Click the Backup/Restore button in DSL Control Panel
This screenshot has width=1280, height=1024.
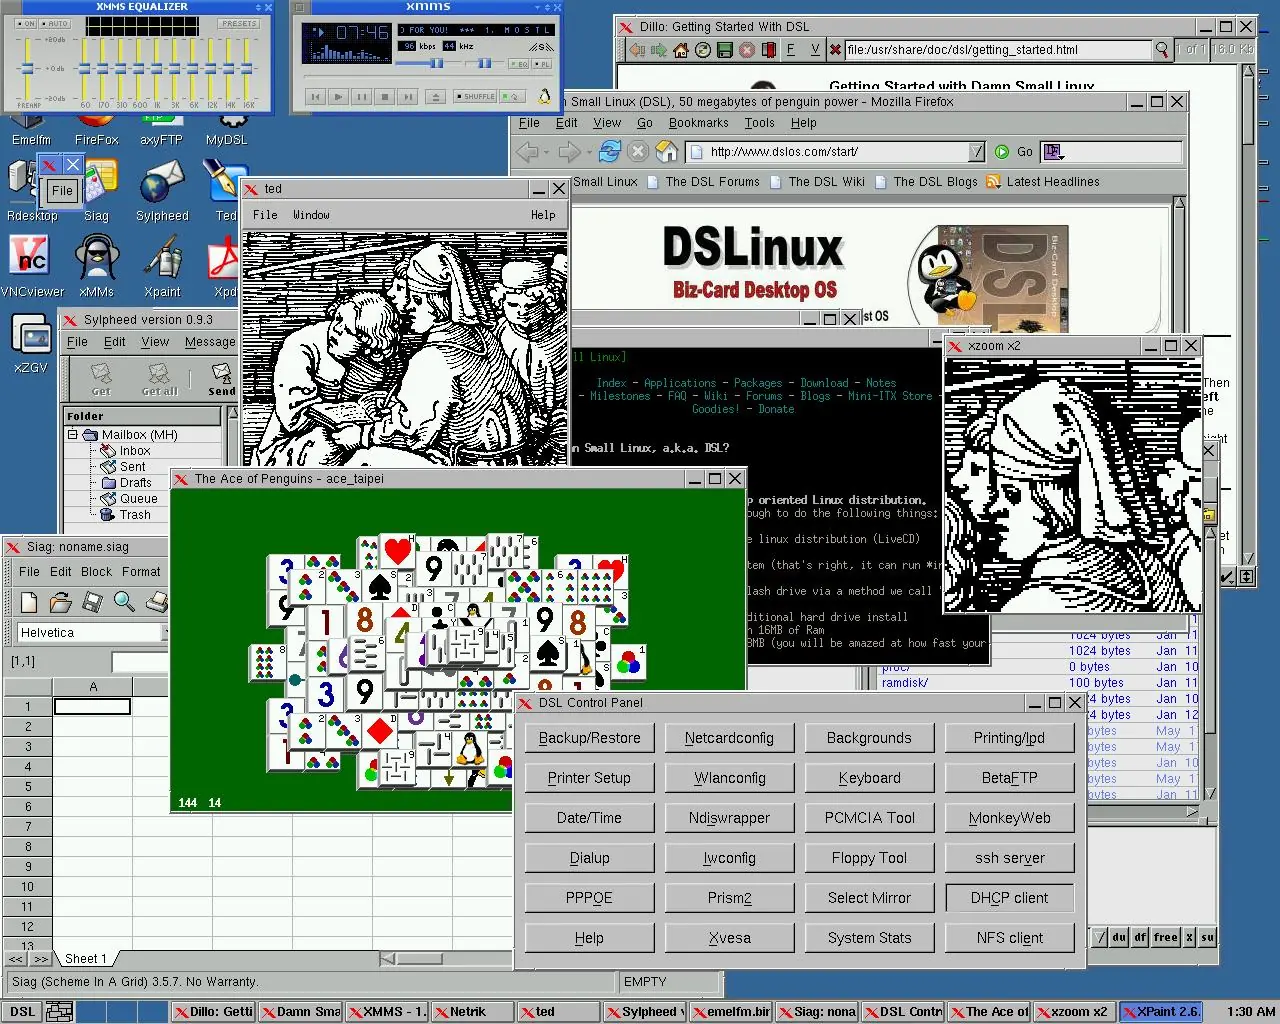pyautogui.click(x=588, y=737)
